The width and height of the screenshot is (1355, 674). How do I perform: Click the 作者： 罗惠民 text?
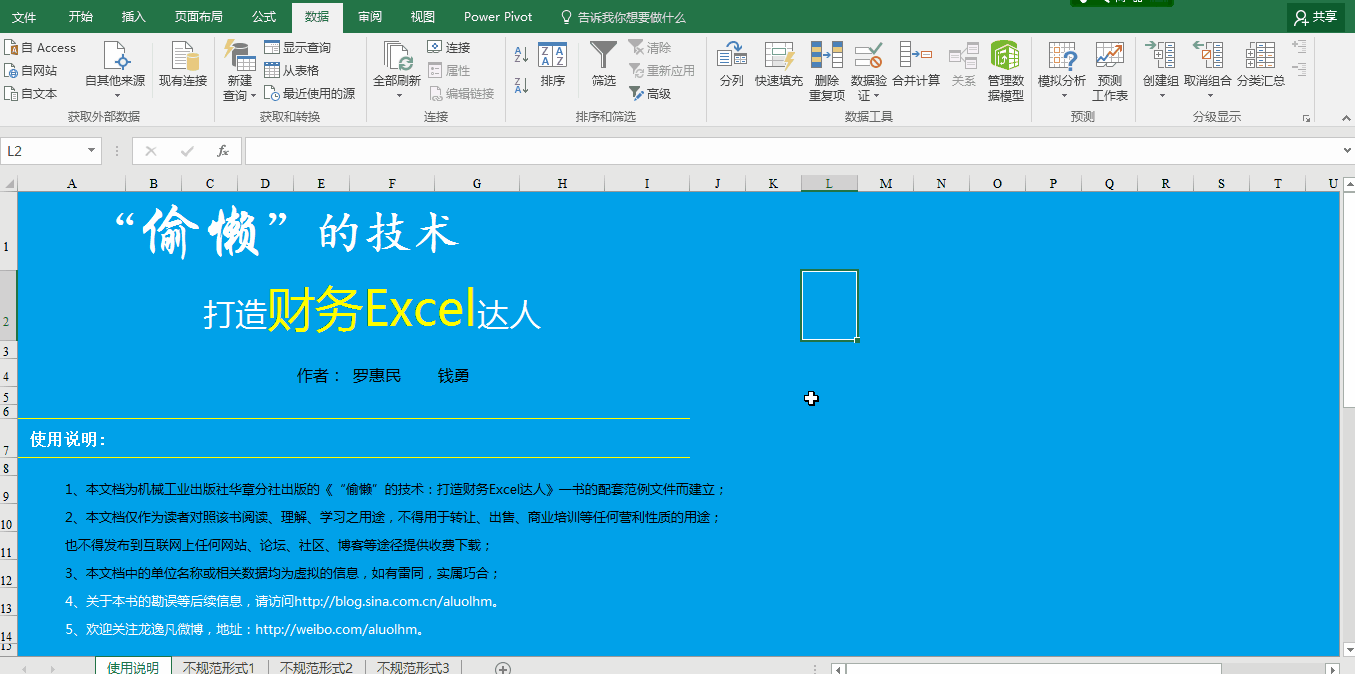click(x=349, y=376)
